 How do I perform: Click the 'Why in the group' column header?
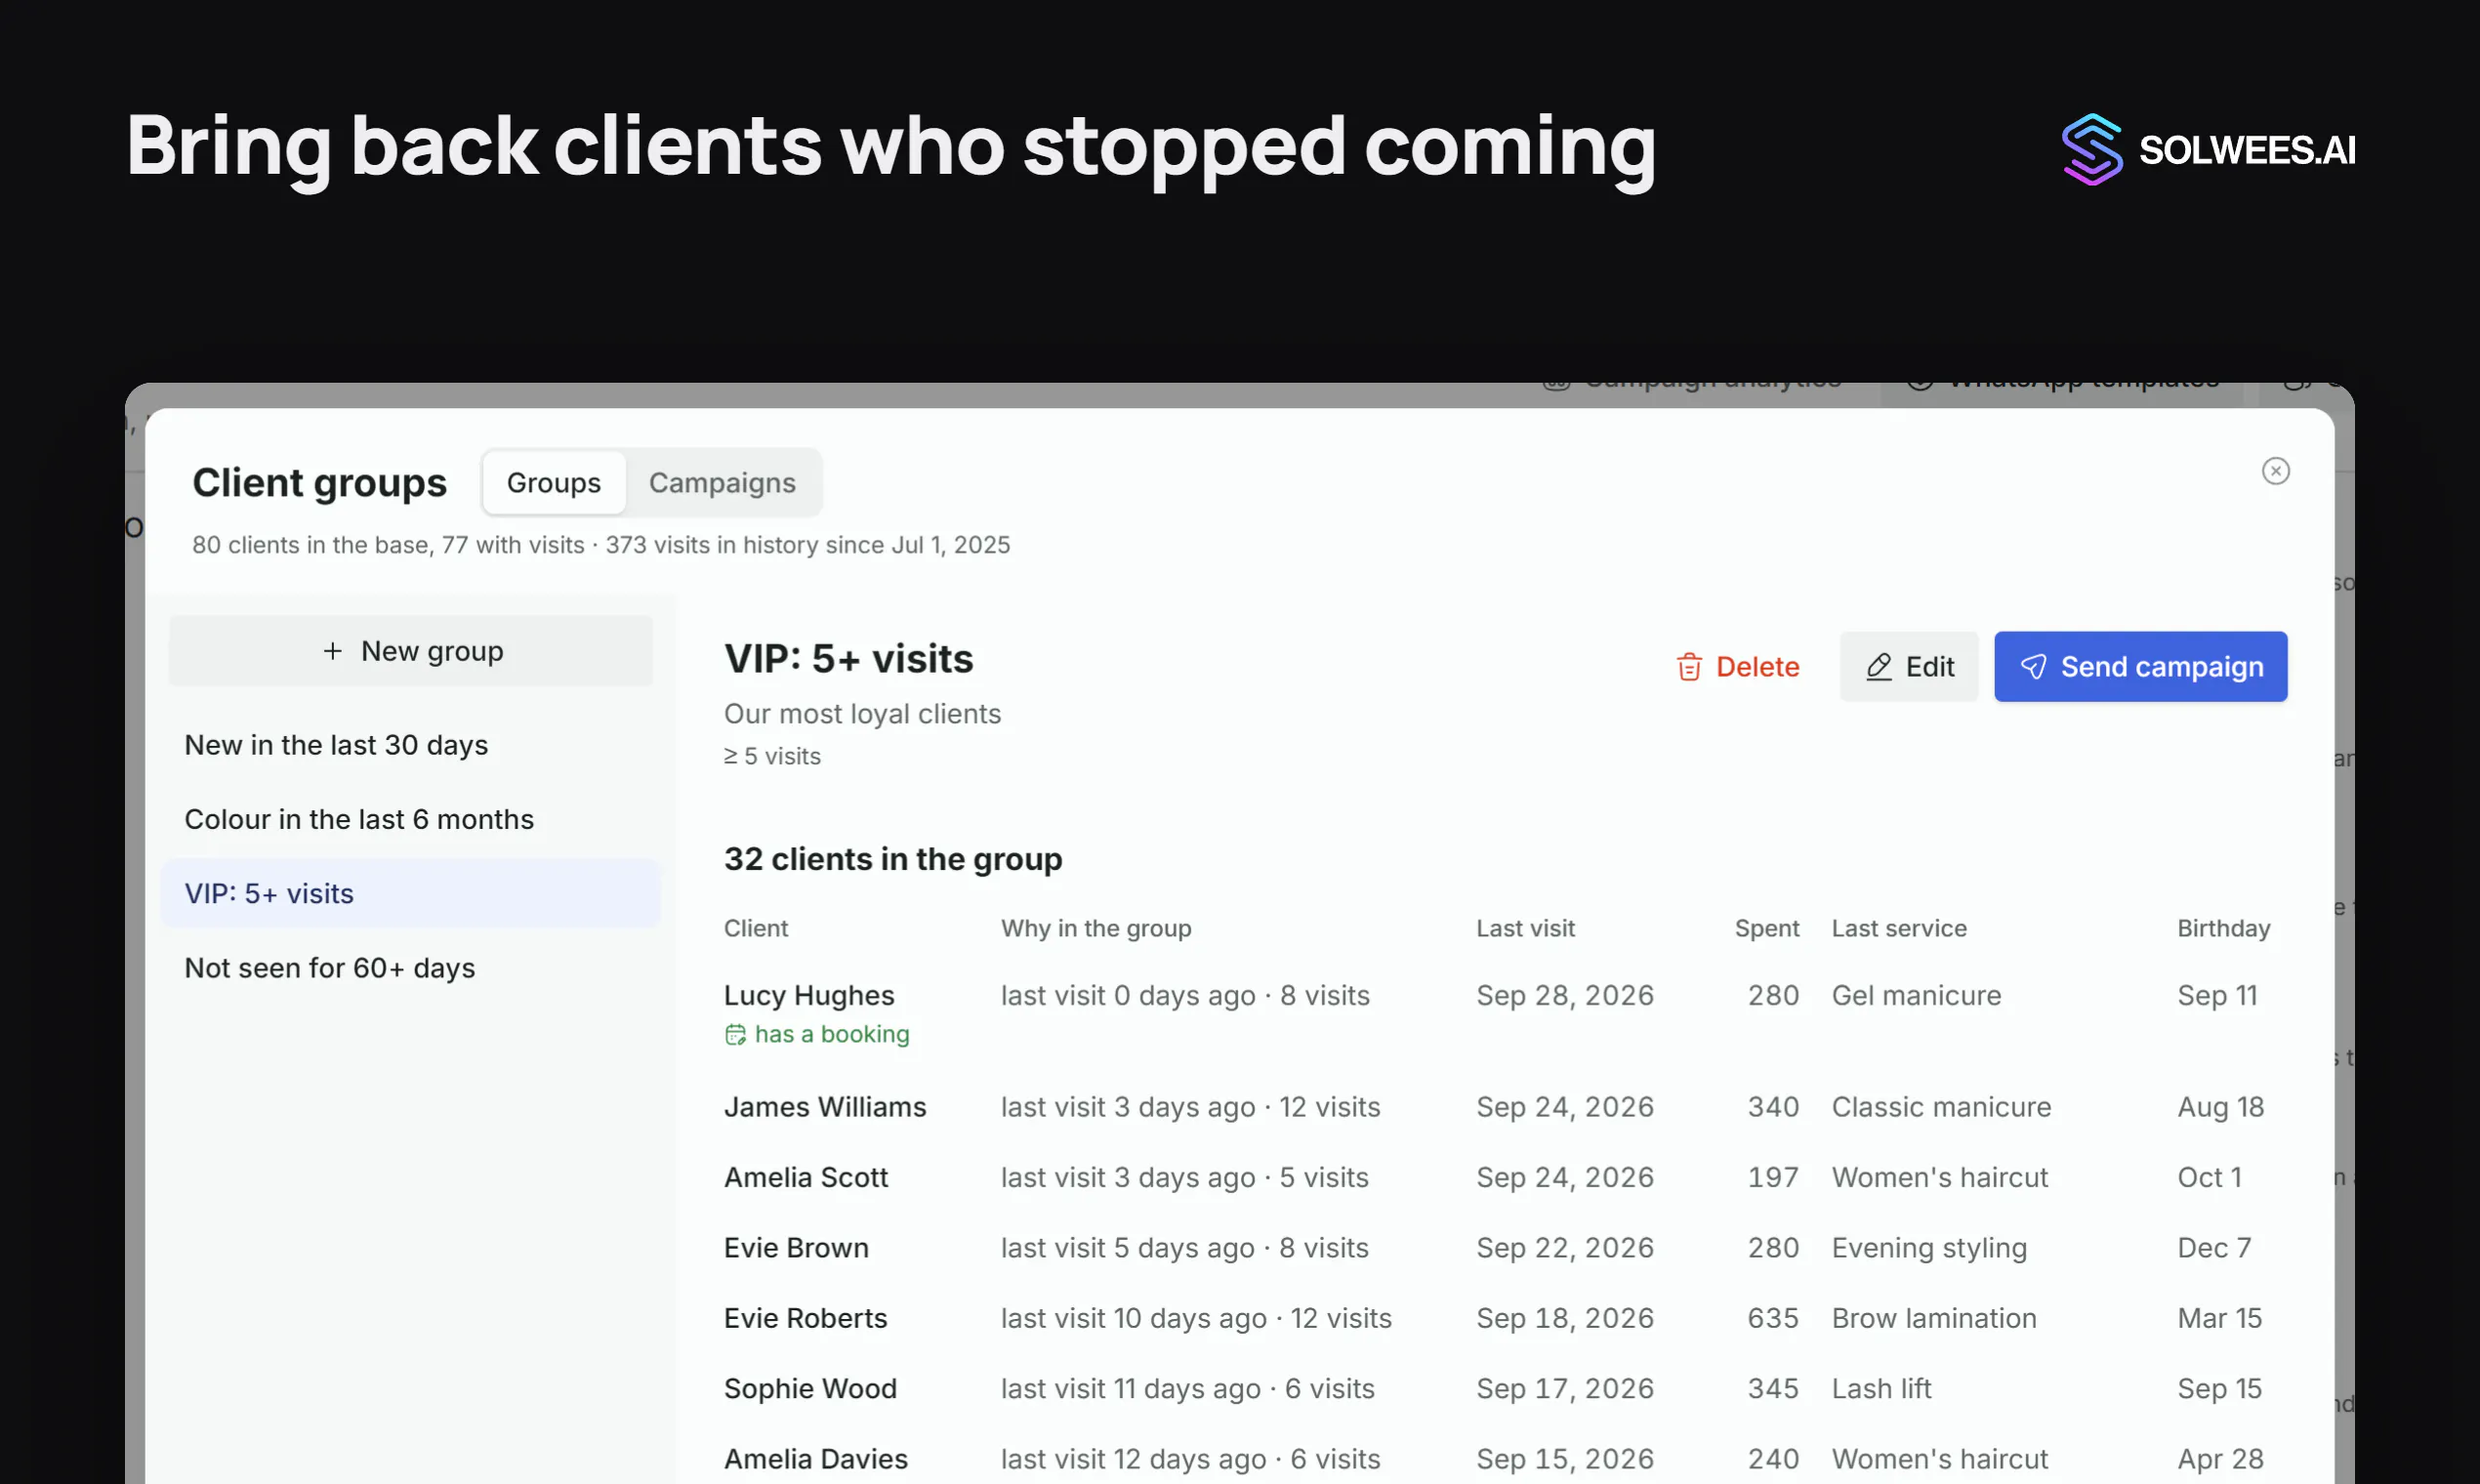click(1096, 929)
